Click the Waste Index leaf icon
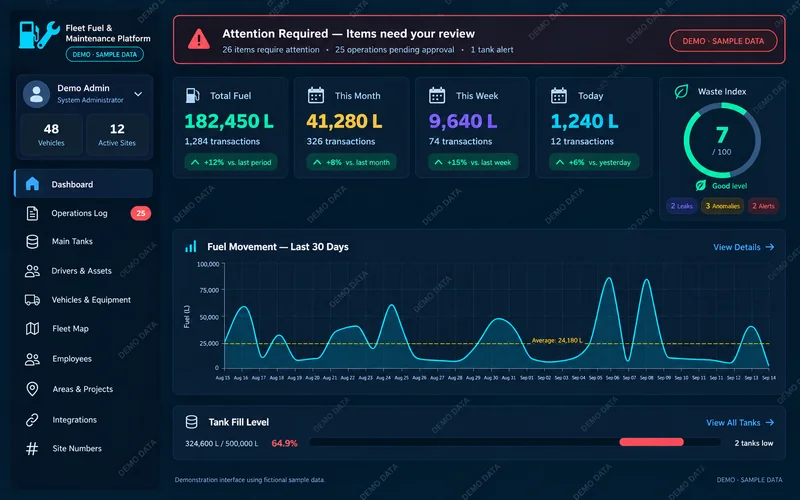This screenshot has height=500, width=800. [x=681, y=91]
